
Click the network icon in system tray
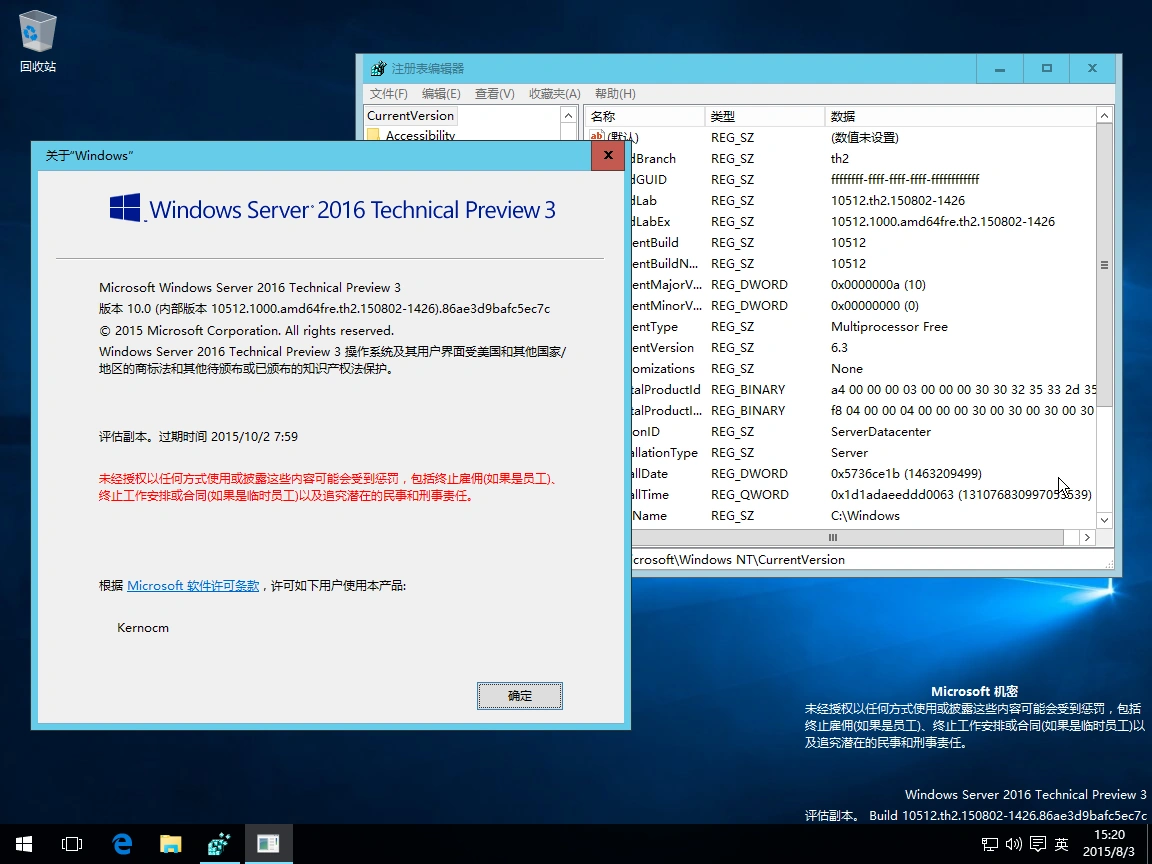(988, 843)
